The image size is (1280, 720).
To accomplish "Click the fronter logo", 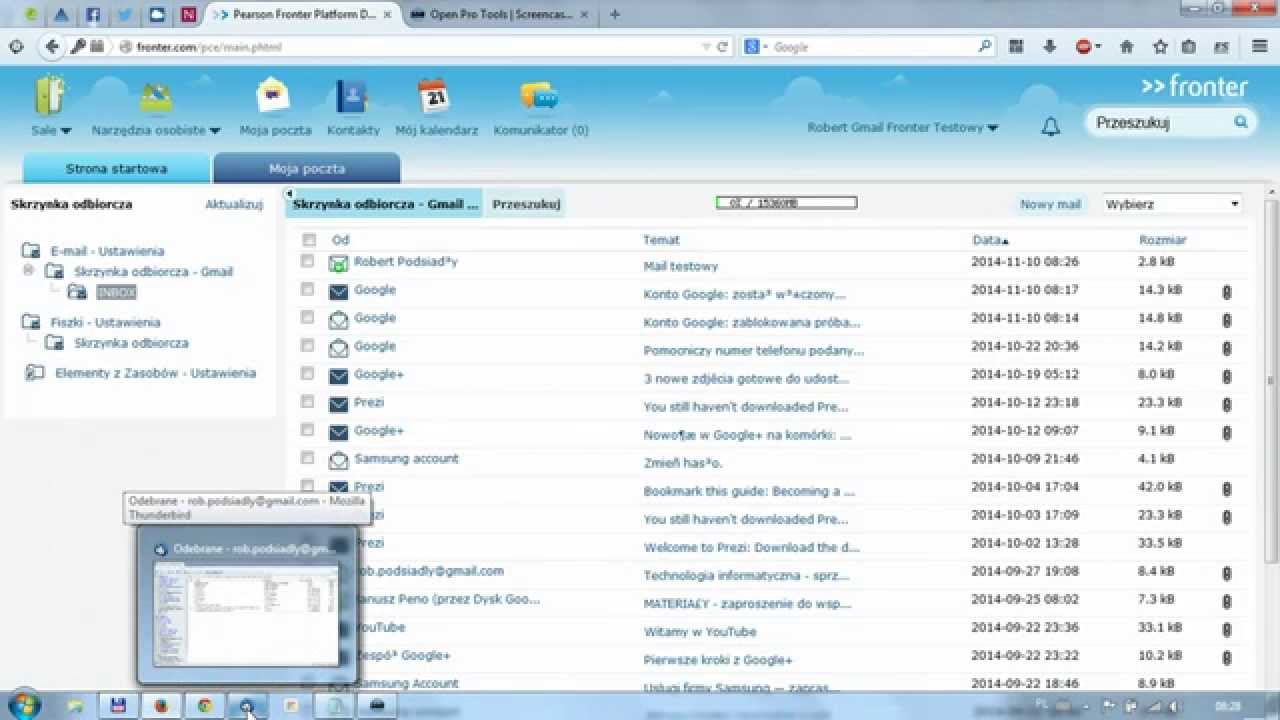I will [x=1195, y=87].
